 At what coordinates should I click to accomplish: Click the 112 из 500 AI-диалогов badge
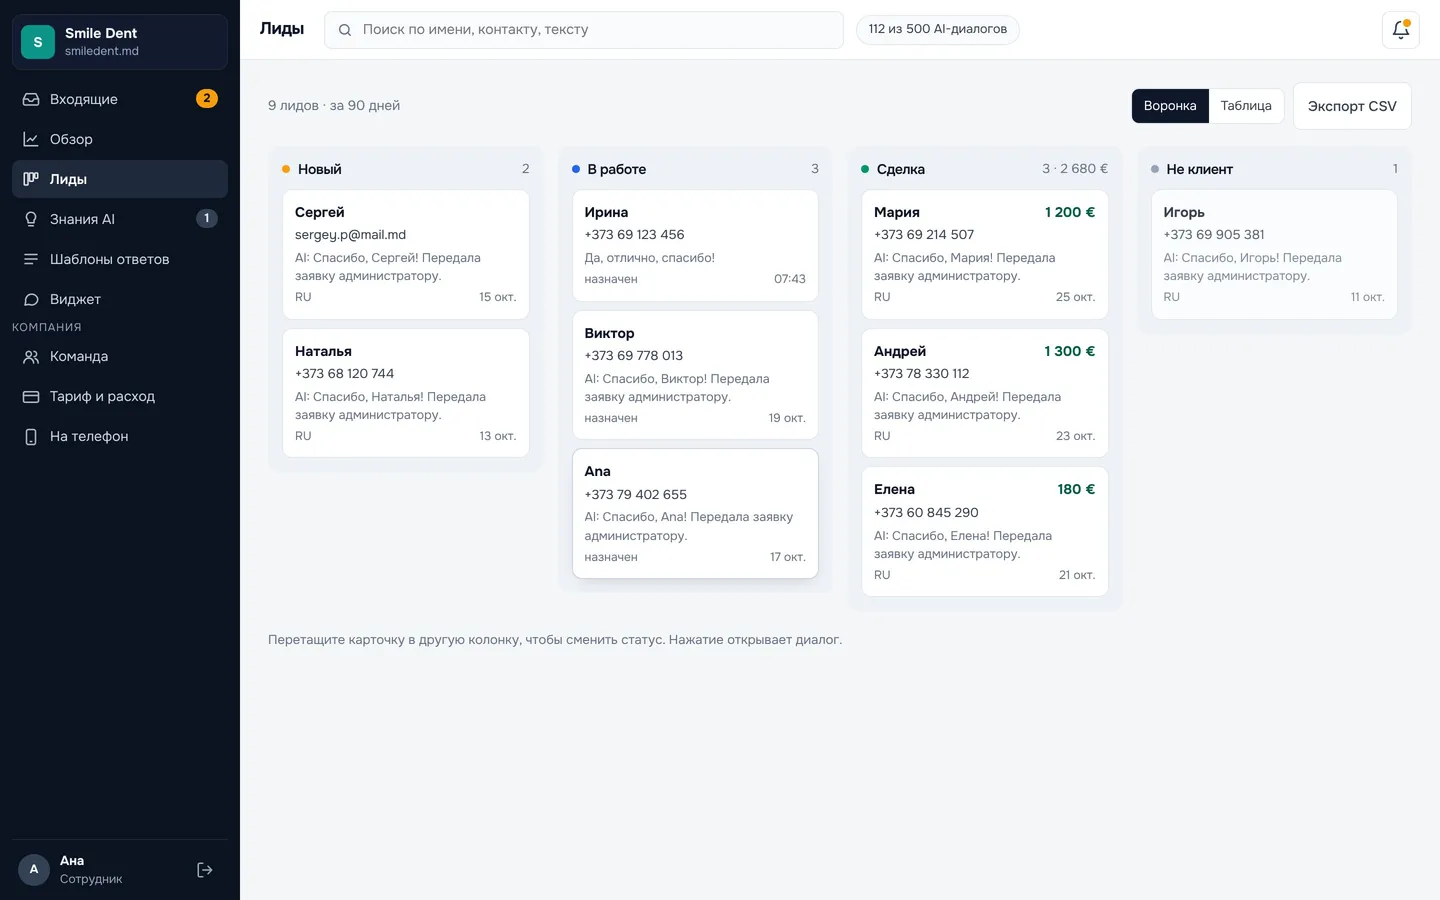click(938, 29)
